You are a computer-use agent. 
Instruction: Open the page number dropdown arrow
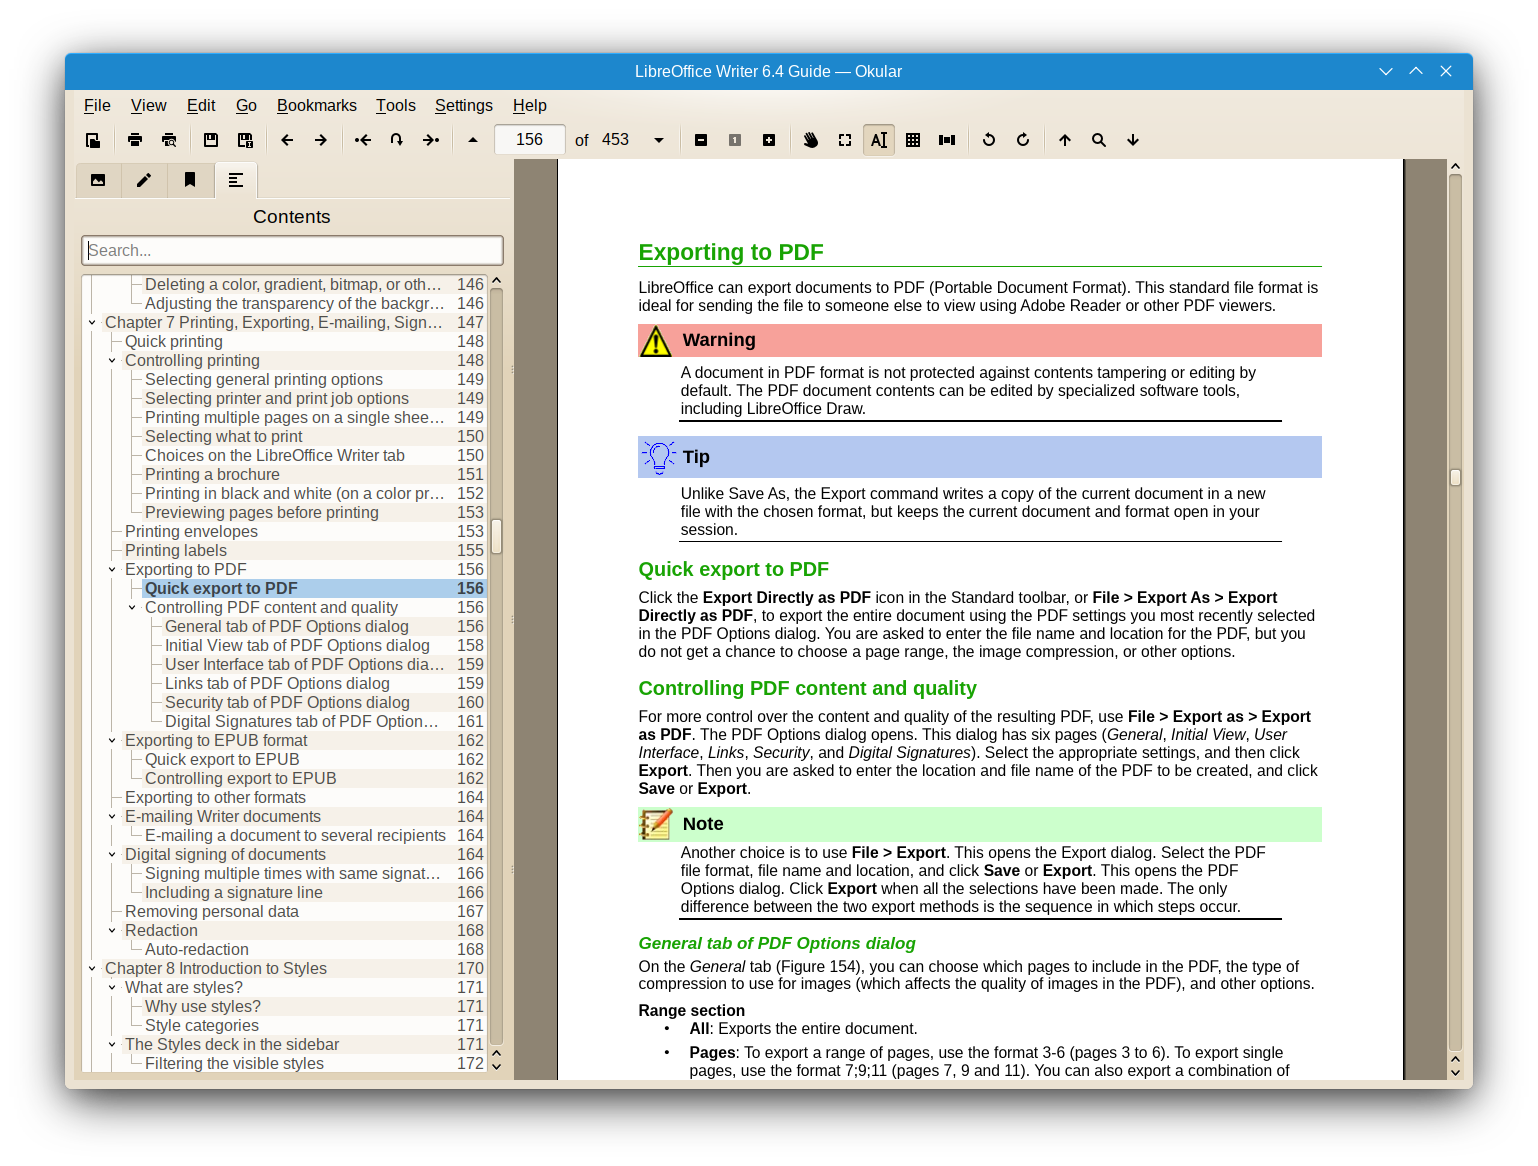point(659,140)
